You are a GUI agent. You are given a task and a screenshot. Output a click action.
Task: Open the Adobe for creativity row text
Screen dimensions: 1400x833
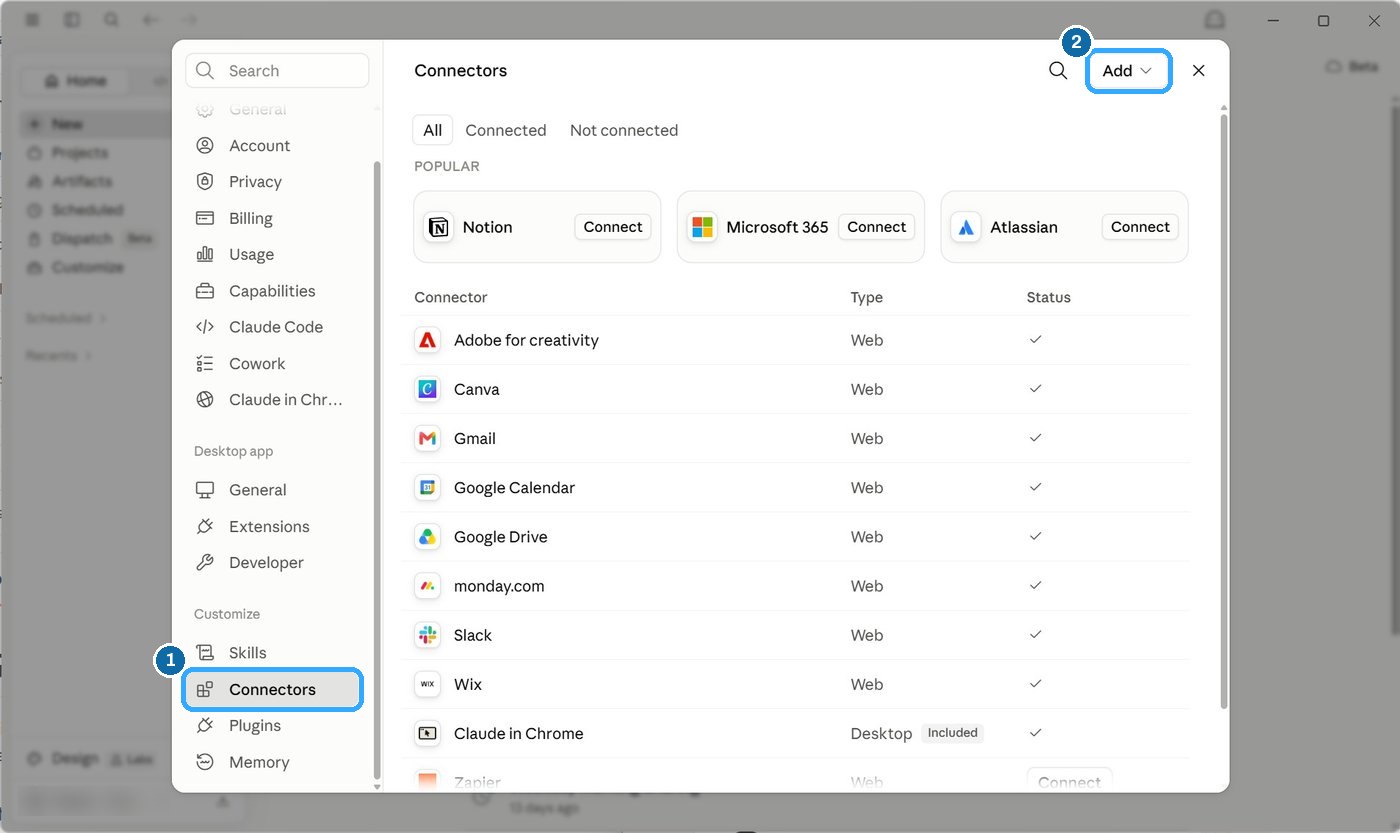pyautogui.click(x=526, y=340)
